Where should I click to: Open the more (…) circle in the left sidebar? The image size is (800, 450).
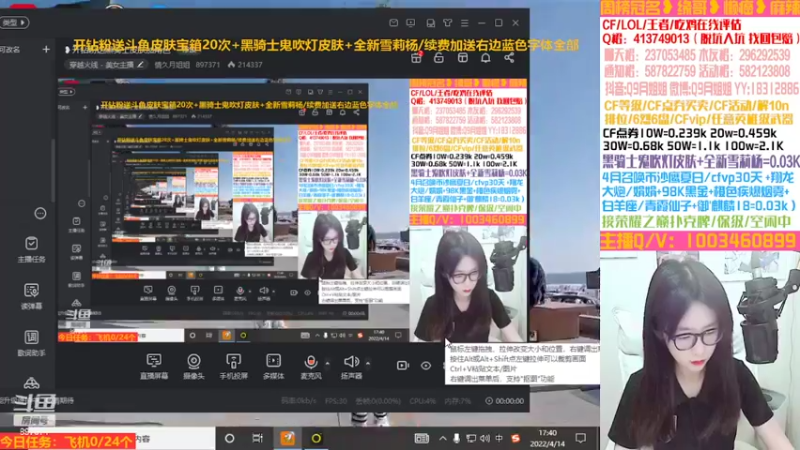pyautogui.click(x=40, y=213)
